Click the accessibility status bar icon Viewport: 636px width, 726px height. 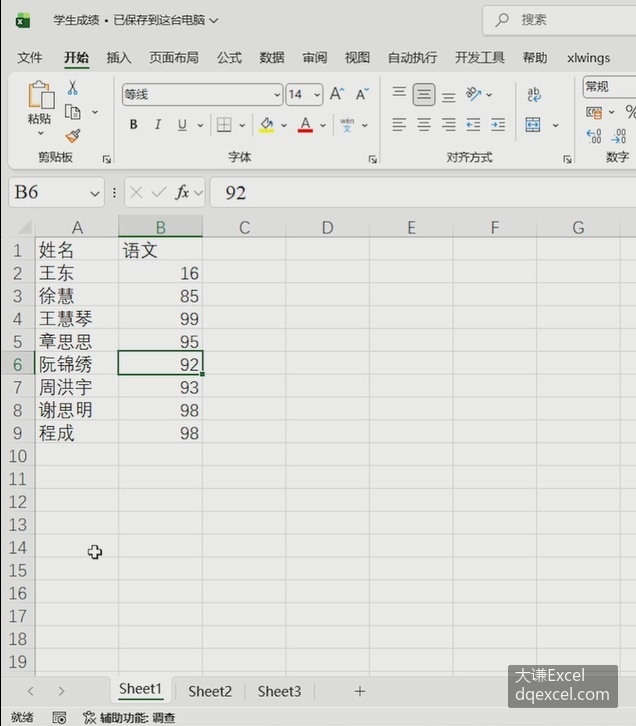tap(89, 718)
